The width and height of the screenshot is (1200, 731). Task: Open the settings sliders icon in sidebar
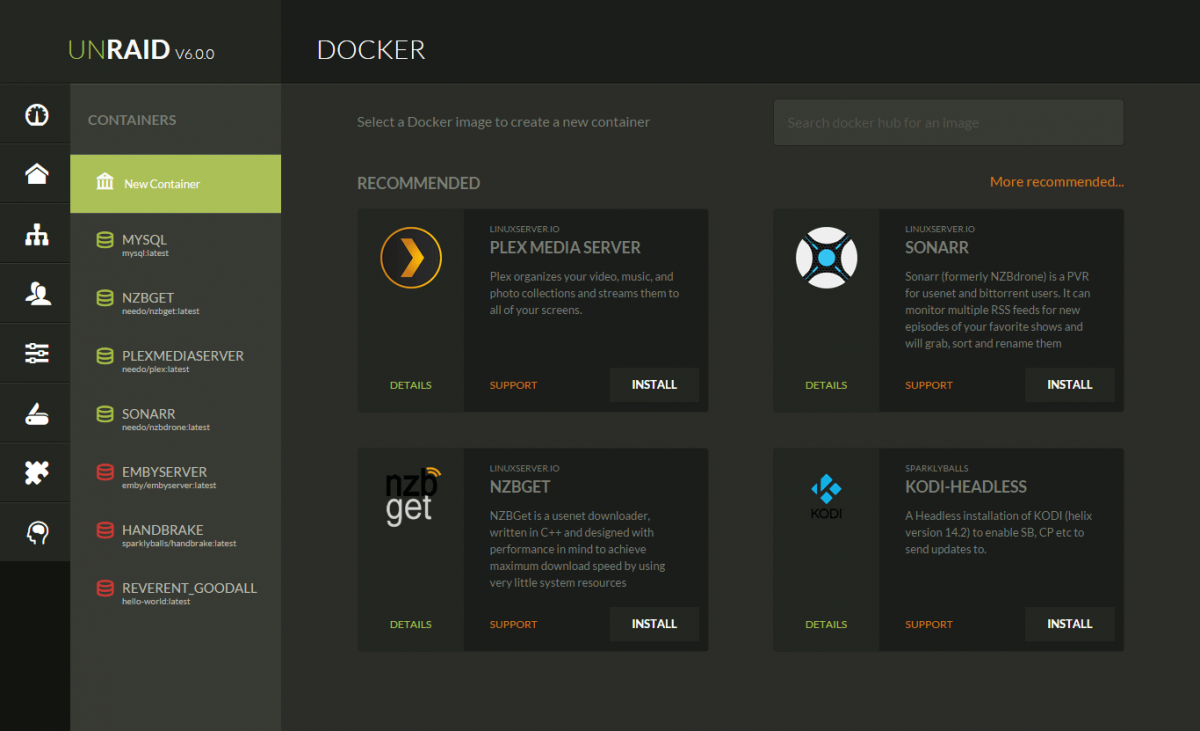[37, 353]
